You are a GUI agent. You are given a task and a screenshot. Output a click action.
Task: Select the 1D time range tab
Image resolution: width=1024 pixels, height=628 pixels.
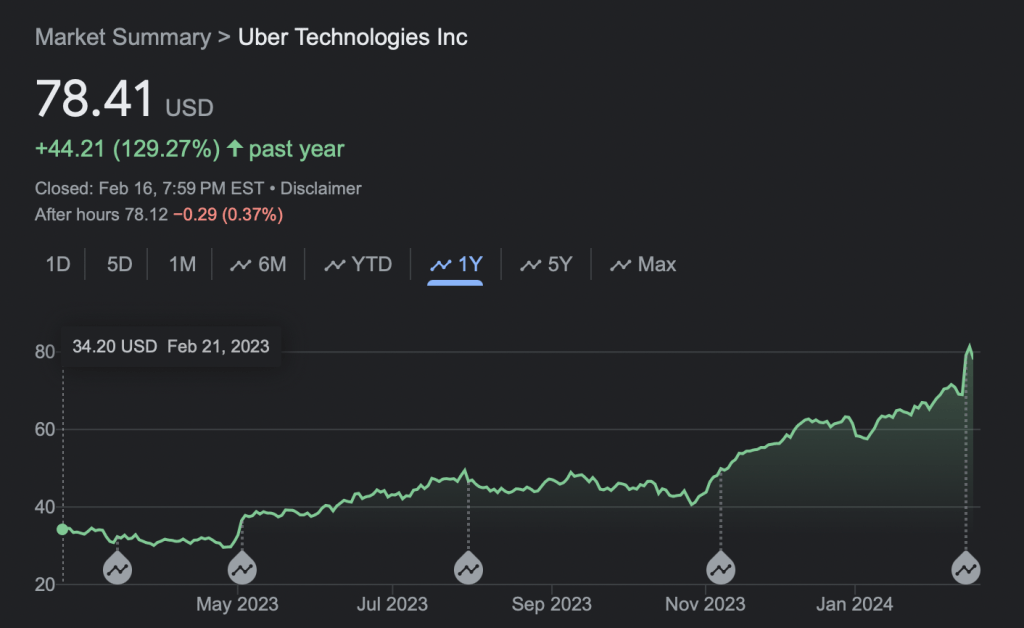click(x=58, y=265)
